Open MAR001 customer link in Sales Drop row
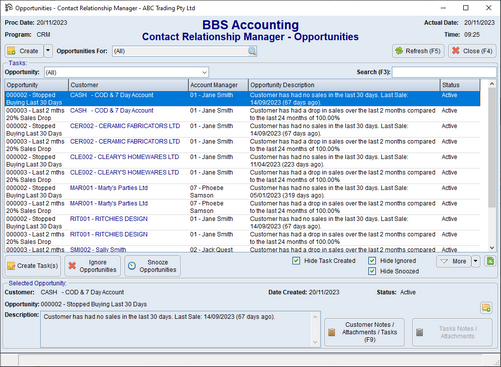501x367 pixels. 109,203
